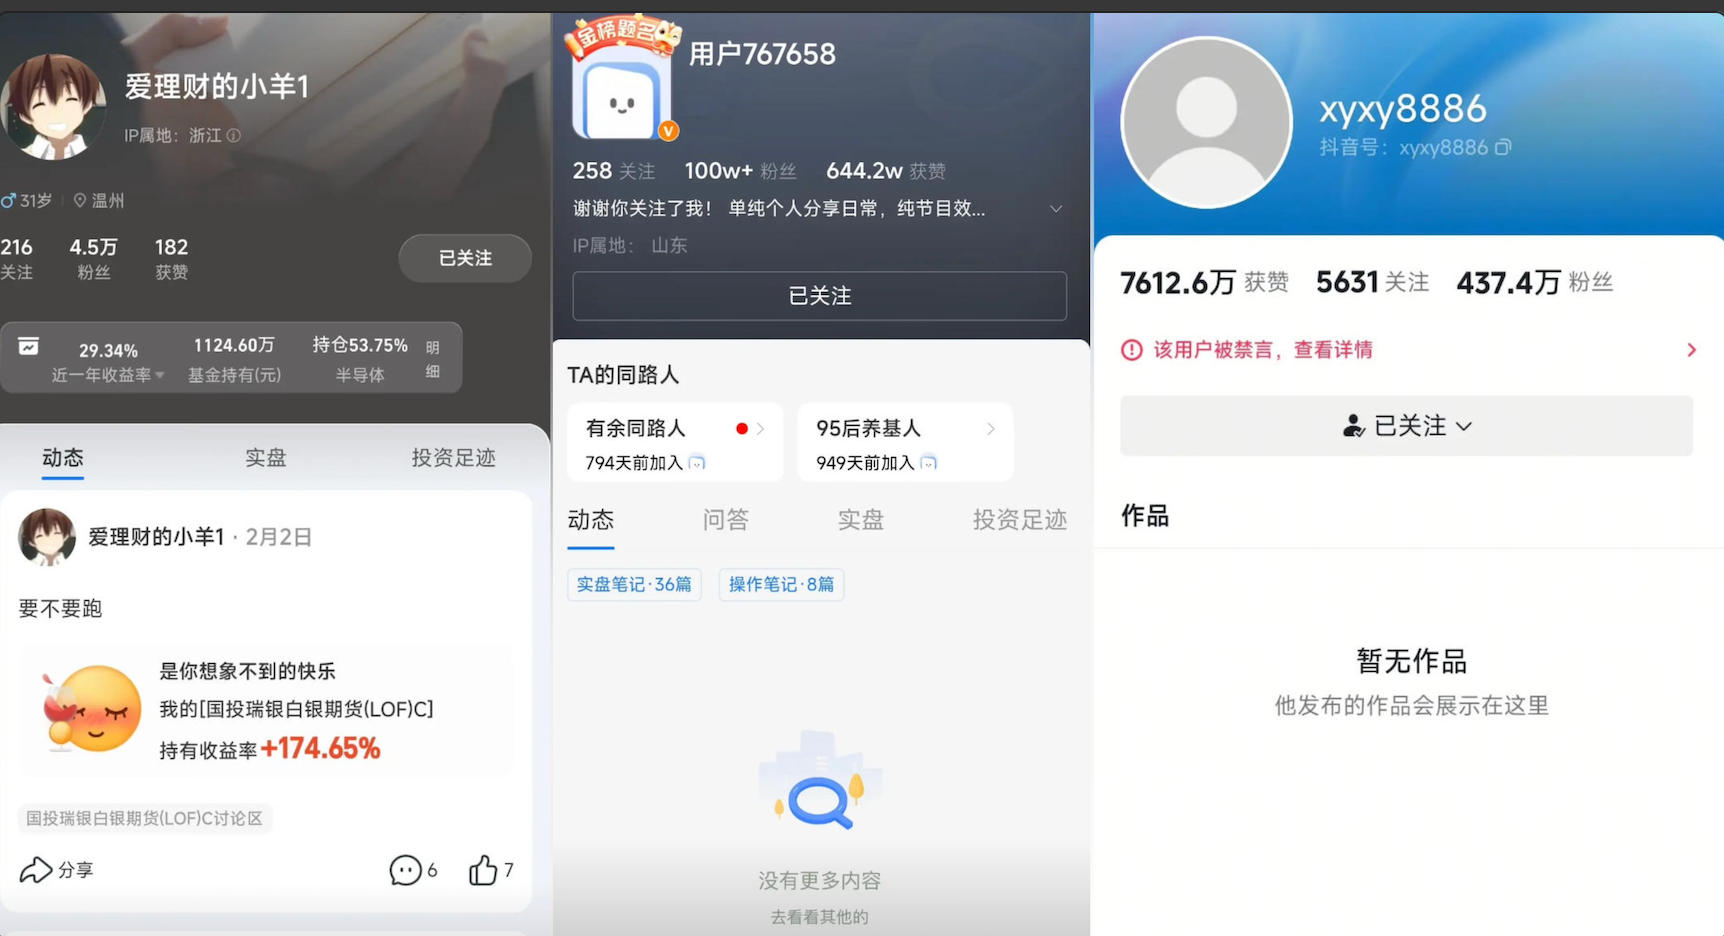Switch to 实盘 tab in left profile
Viewport: 1724px width, 936px height.
click(266, 458)
